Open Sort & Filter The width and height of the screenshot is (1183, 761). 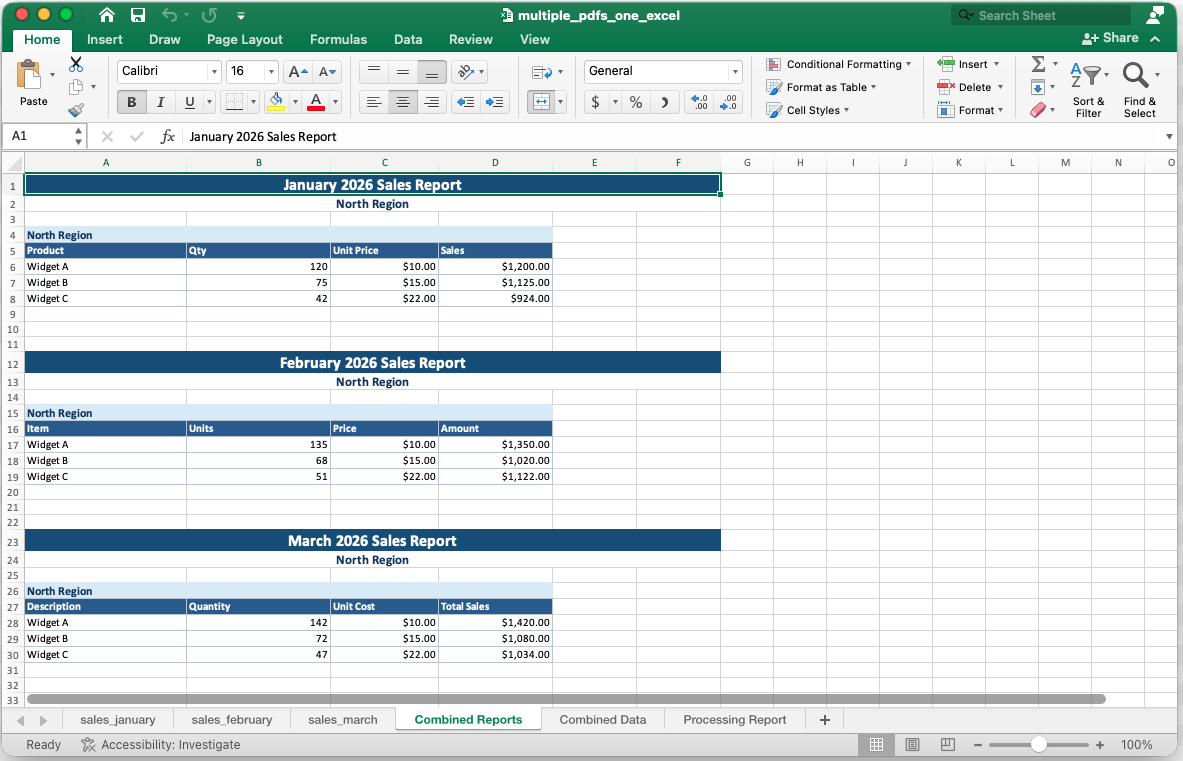[1089, 89]
